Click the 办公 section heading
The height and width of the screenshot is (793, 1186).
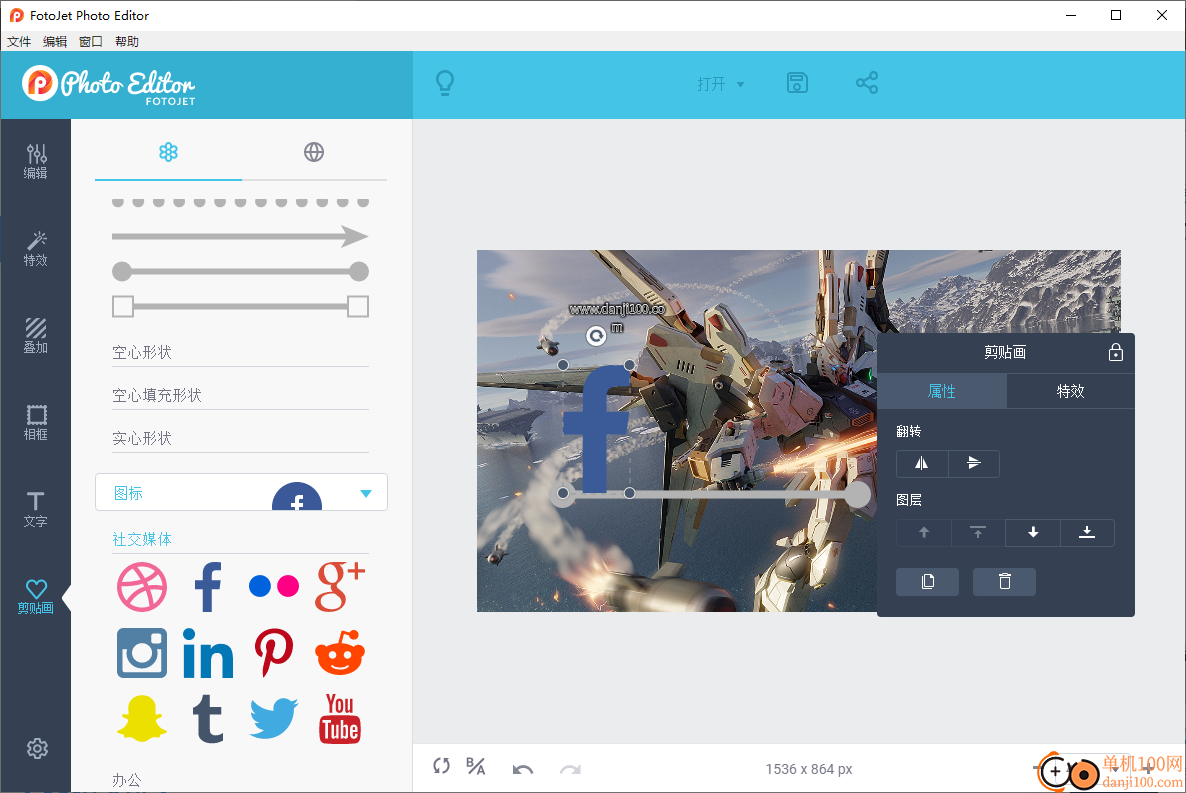click(x=127, y=780)
